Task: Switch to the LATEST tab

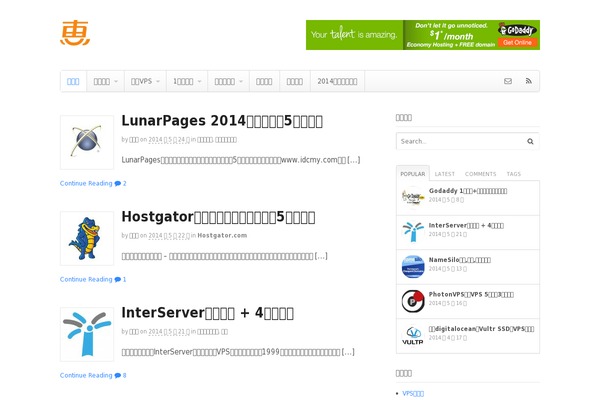Action: tap(445, 174)
